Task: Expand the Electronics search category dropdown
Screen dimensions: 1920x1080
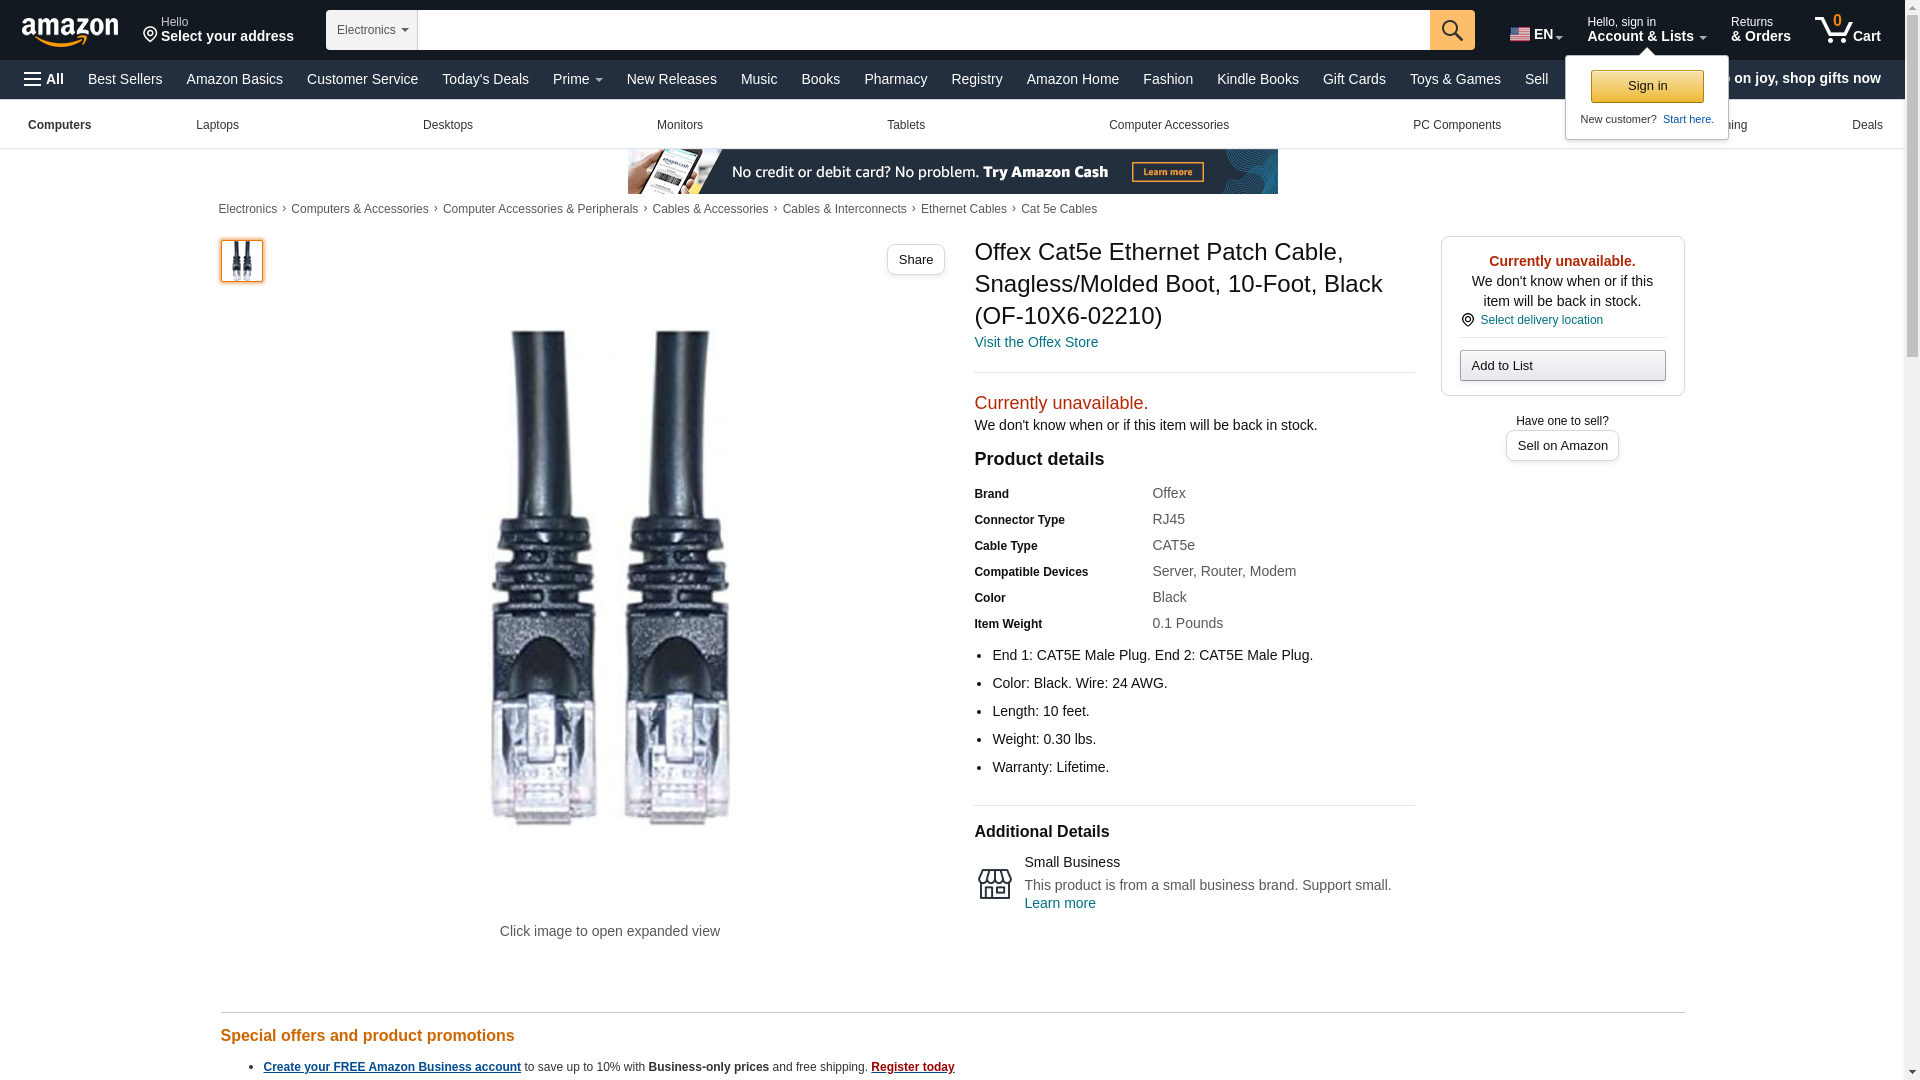Action: pyautogui.click(x=372, y=30)
